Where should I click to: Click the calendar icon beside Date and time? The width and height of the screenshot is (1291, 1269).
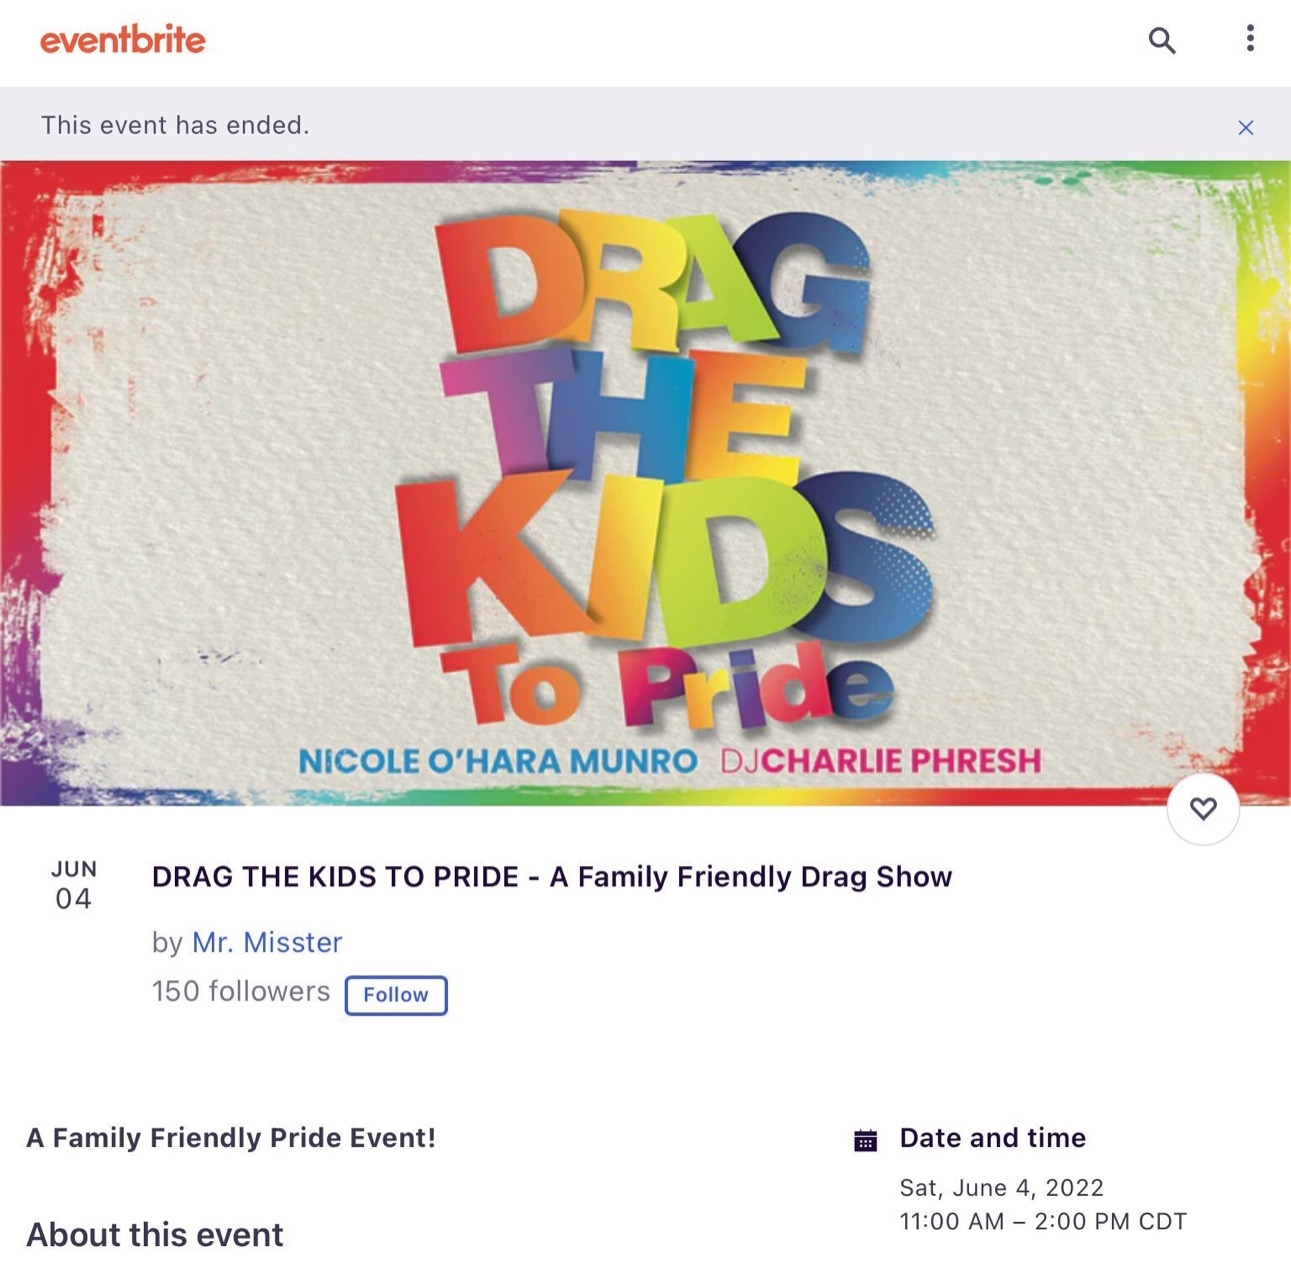pyautogui.click(x=866, y=1140)
